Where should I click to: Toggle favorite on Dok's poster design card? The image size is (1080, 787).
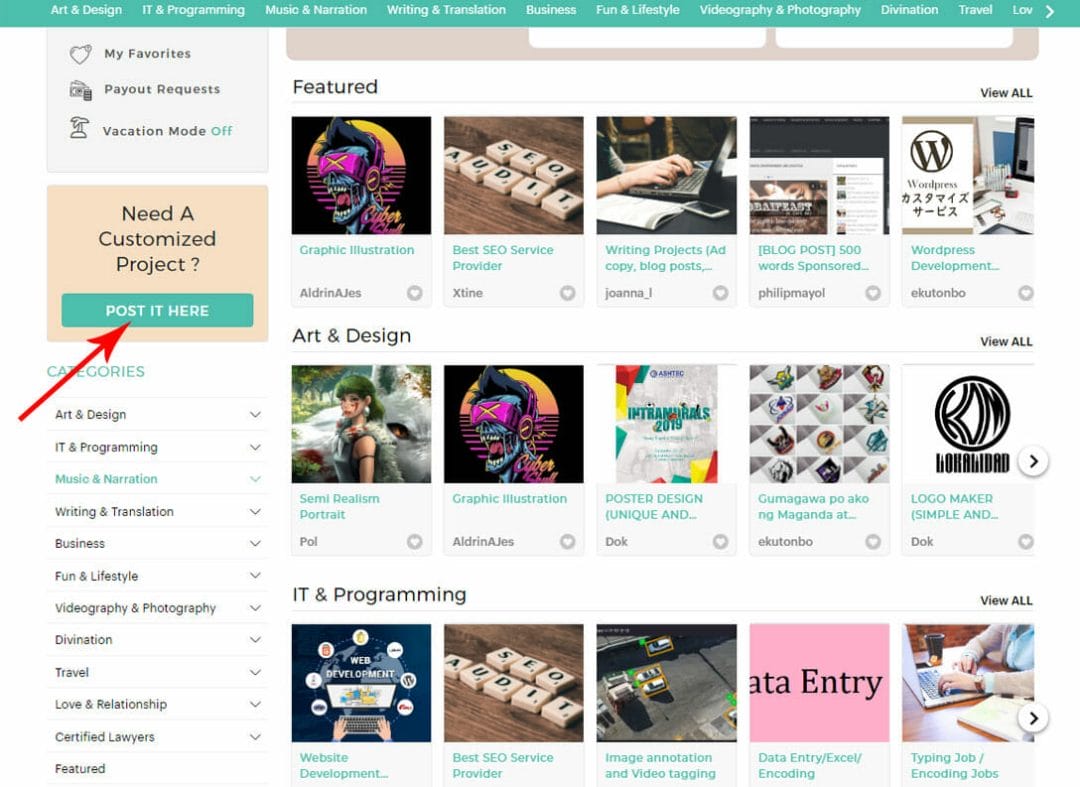click(720, 541)
